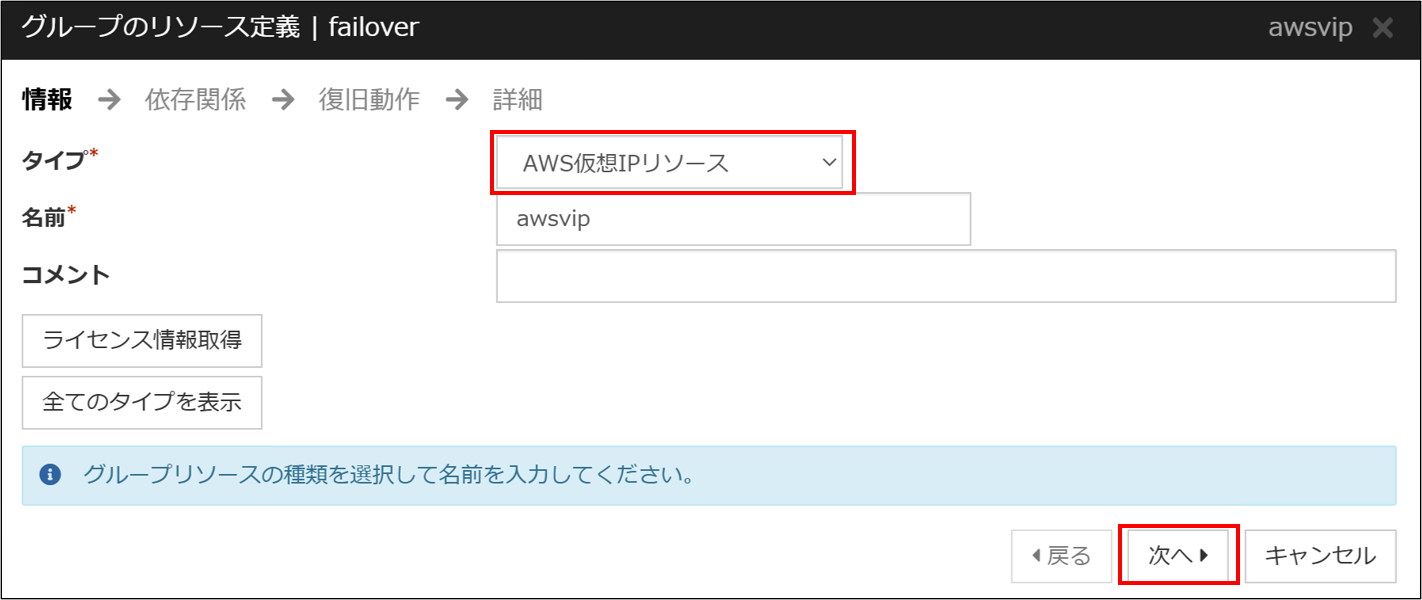Go back with the 戻る button
Screen dimensions: 1422x600
pyautogui.click(x=1061, y=556)
